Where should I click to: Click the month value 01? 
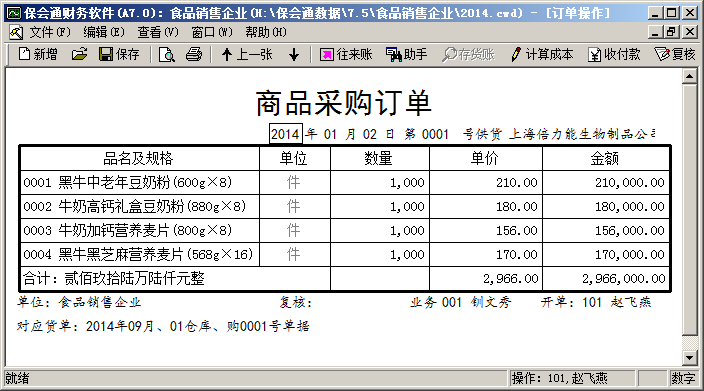tap(330, 134)
